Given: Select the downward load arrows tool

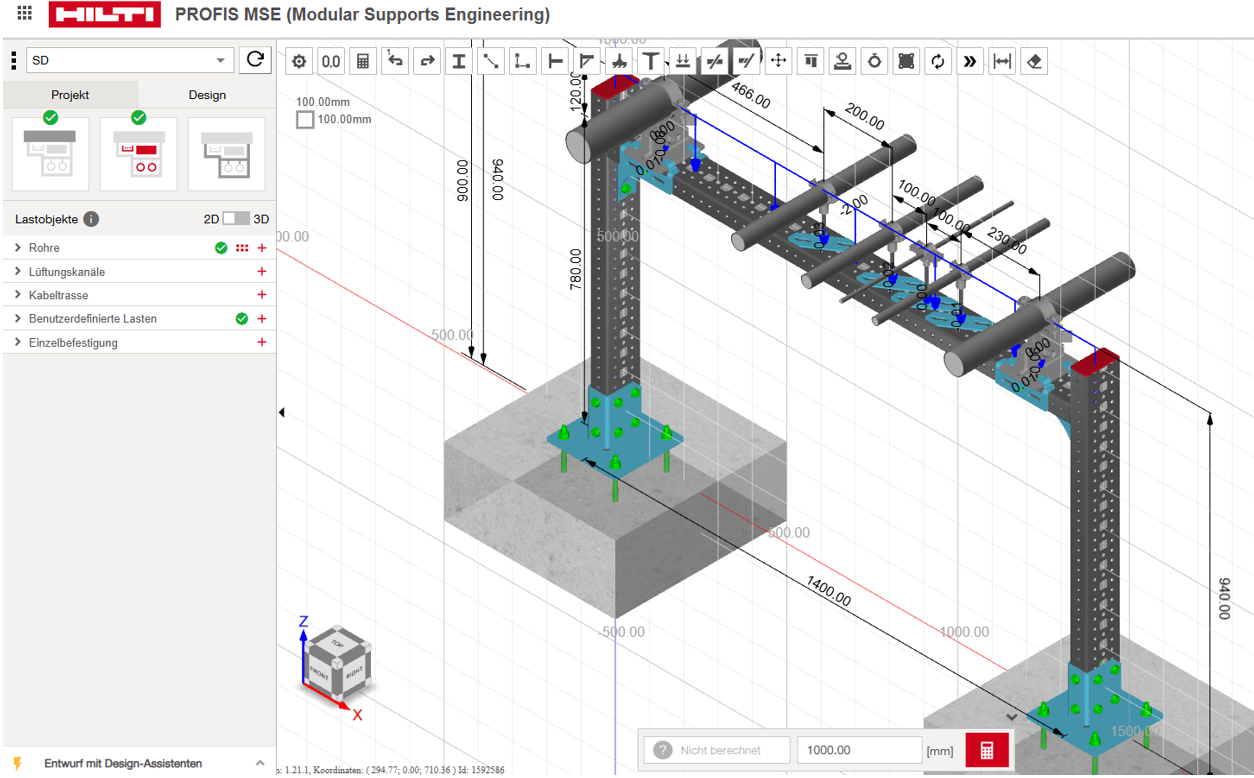Looking at the screenshot, I should click(x=683, y=61).
